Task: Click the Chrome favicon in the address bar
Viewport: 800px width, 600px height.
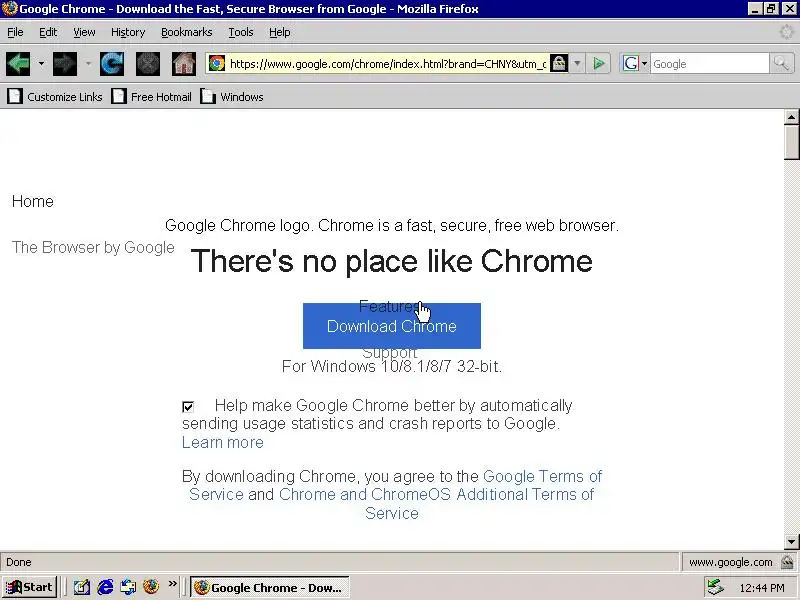Action: point(217,64)
